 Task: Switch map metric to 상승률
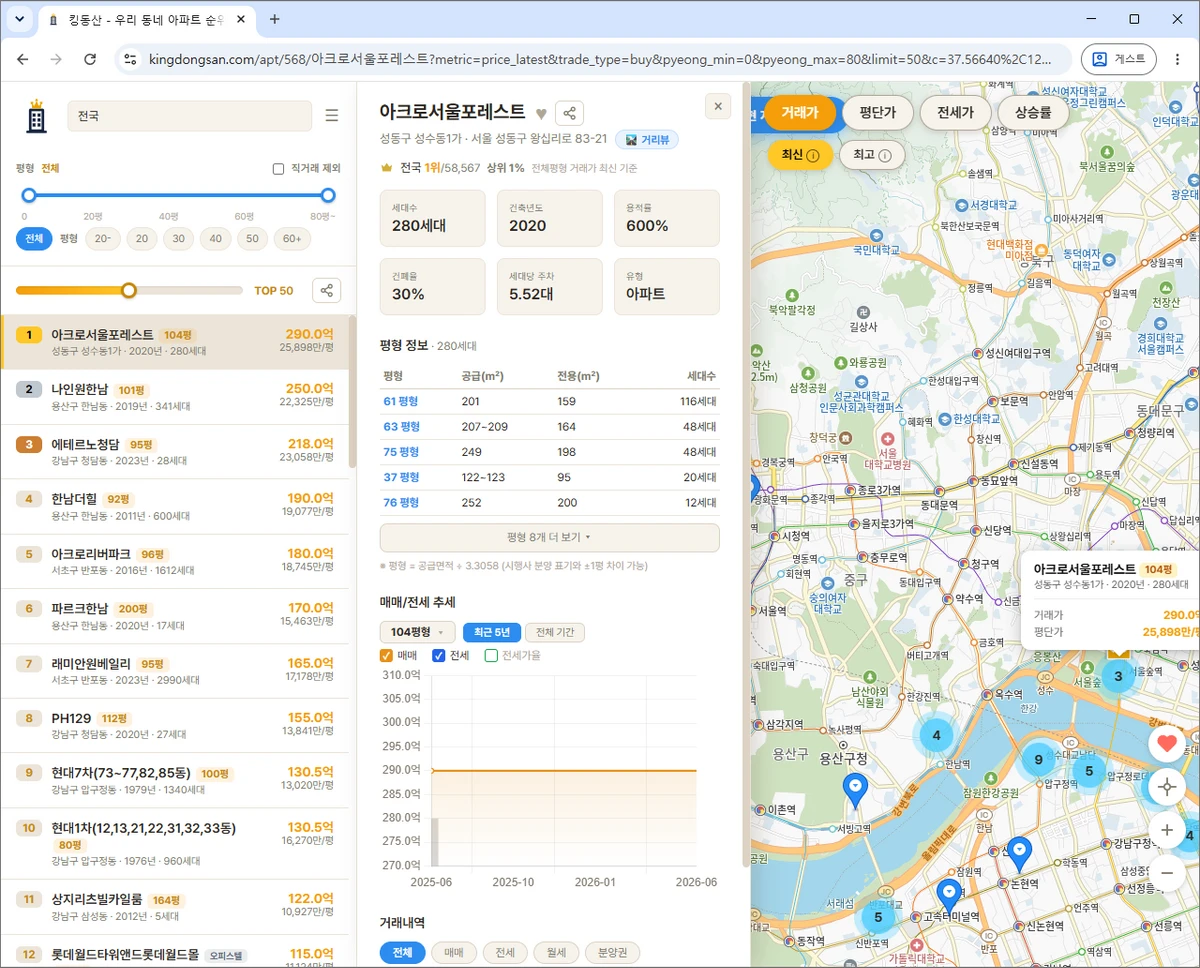tap(1033, 113)
